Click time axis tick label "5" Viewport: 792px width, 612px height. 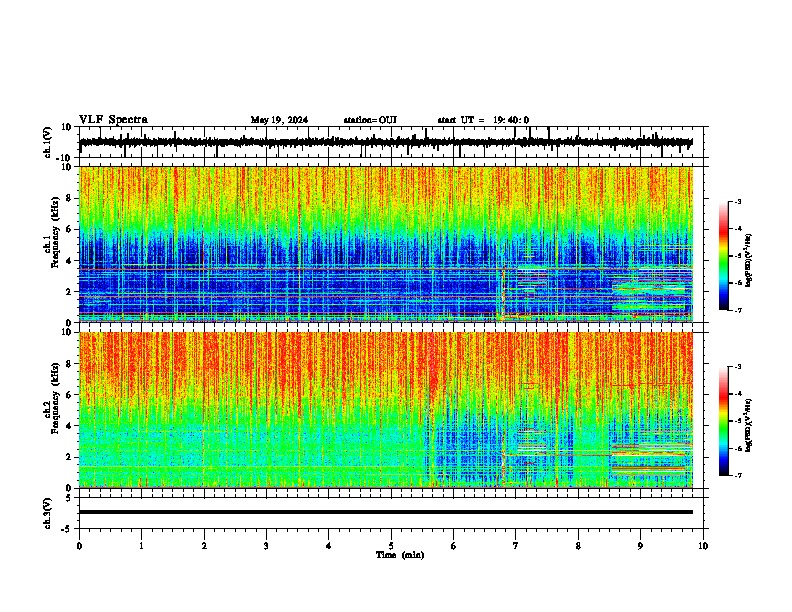391,546
